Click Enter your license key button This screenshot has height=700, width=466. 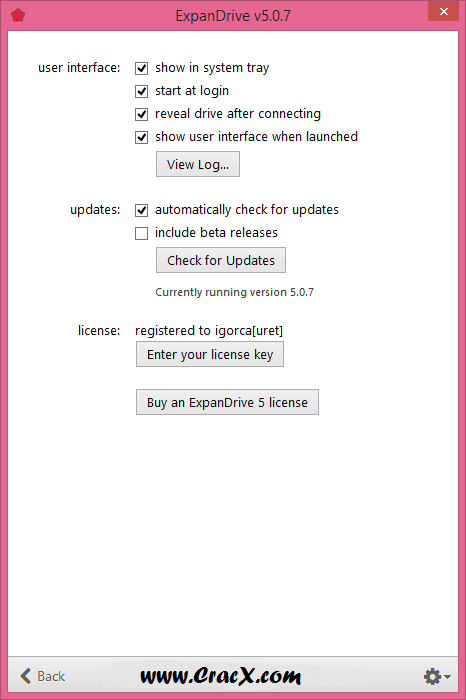(x=210, y=354)
